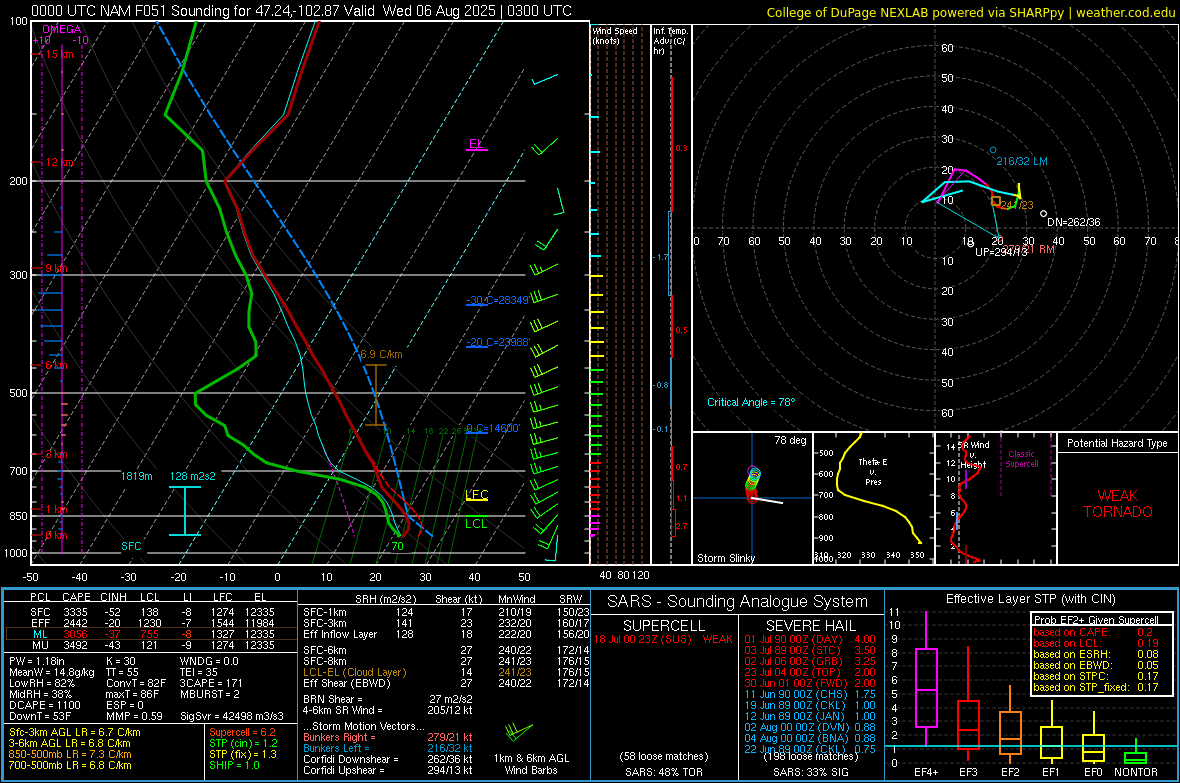Screen dimensions: 1180x783
Task: Click the magenta Classic Supercell label
Action: coord(1022,459)
